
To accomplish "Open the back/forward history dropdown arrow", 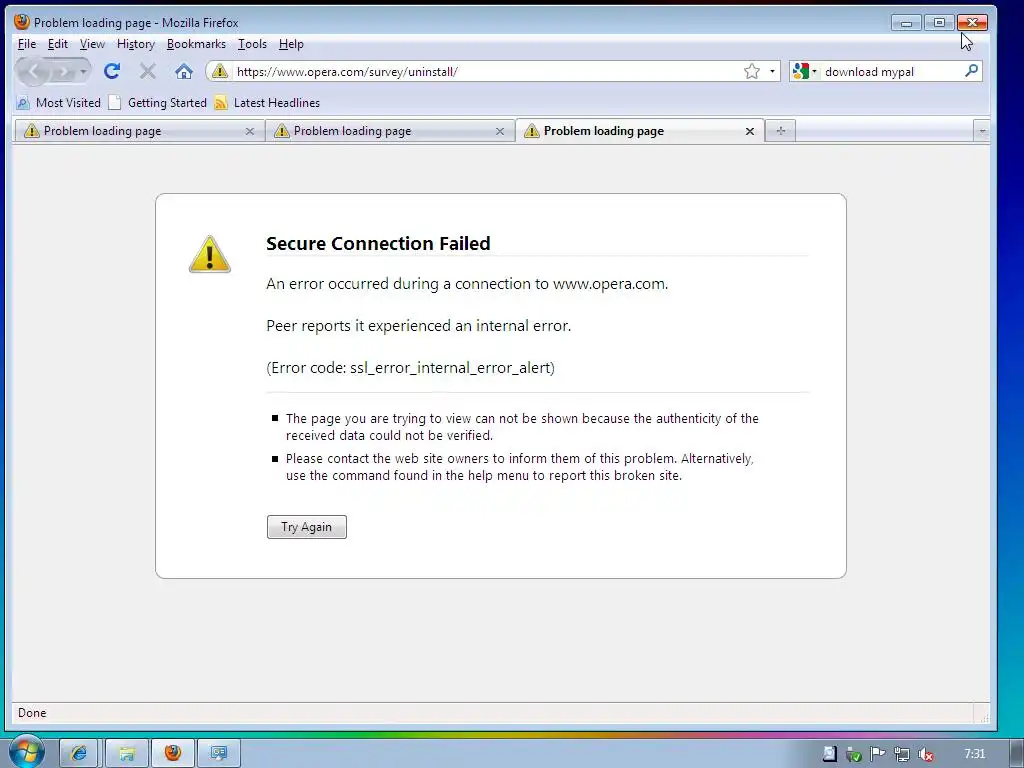I will click(83, 71).
